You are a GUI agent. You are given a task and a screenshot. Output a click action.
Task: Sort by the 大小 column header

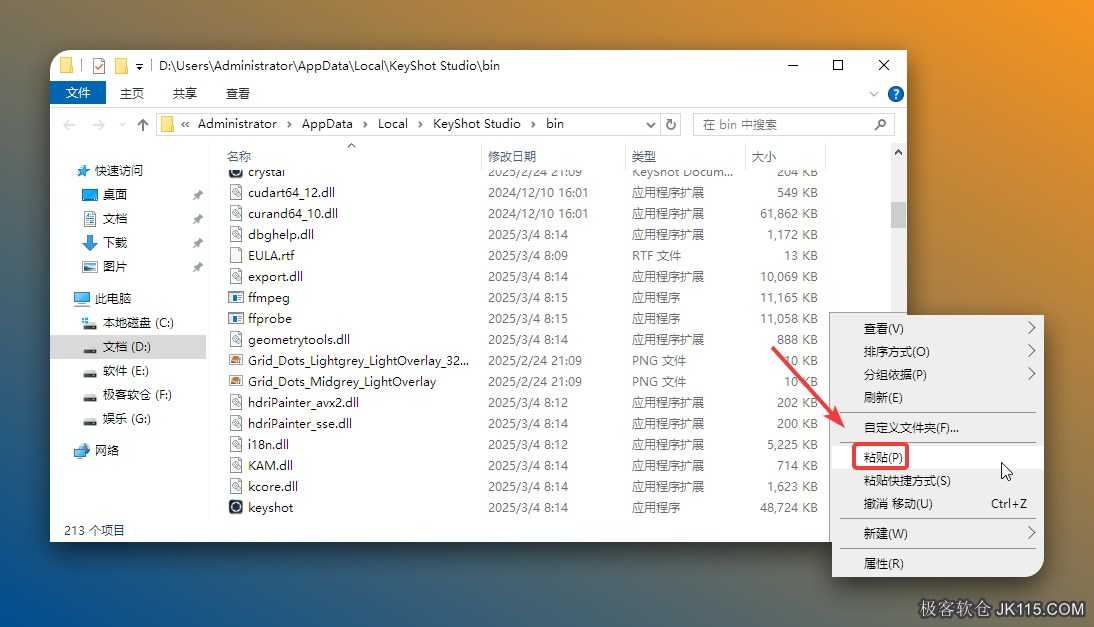click(x=763, y=156)
